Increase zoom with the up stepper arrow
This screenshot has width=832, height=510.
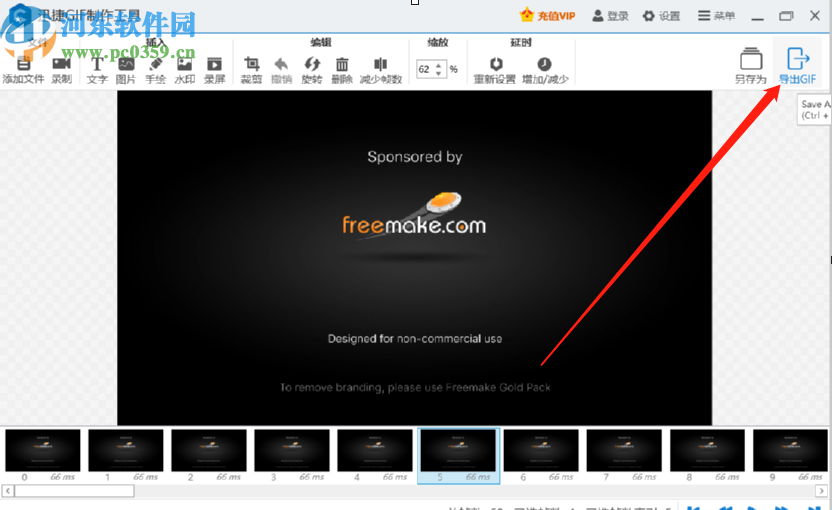tap(439, 65)
